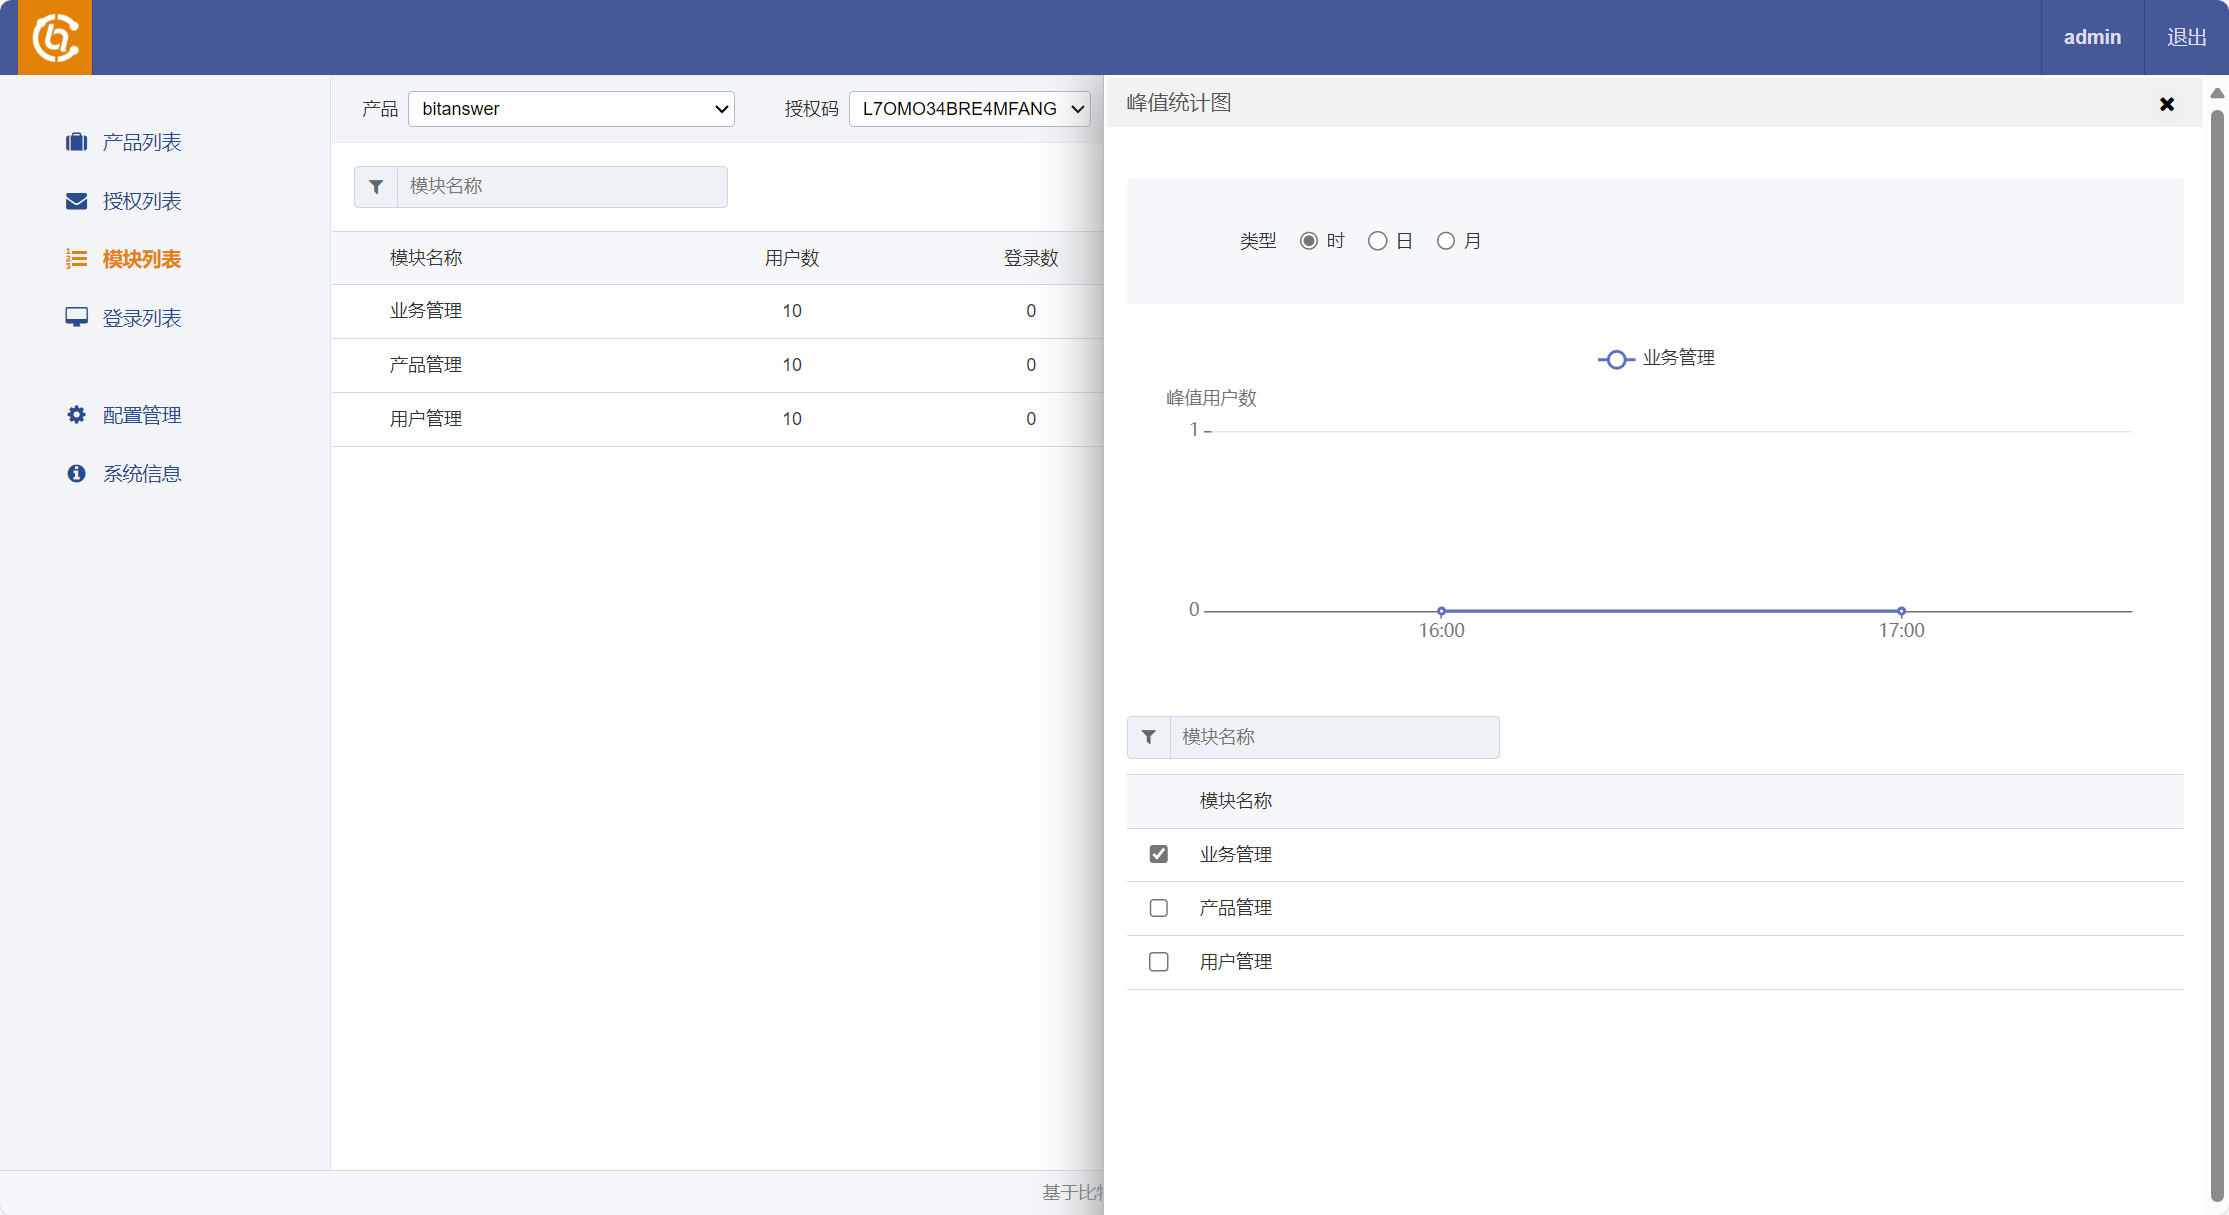Select the 月 radio button
Viewport: 2229px width, 1215px height.
pos(1445,241)
